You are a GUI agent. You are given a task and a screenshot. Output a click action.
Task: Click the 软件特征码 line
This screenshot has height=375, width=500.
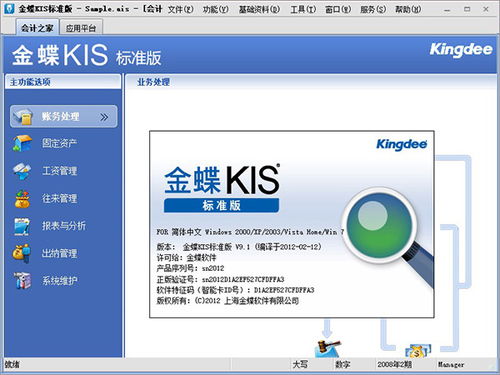[x=235, y=290]
